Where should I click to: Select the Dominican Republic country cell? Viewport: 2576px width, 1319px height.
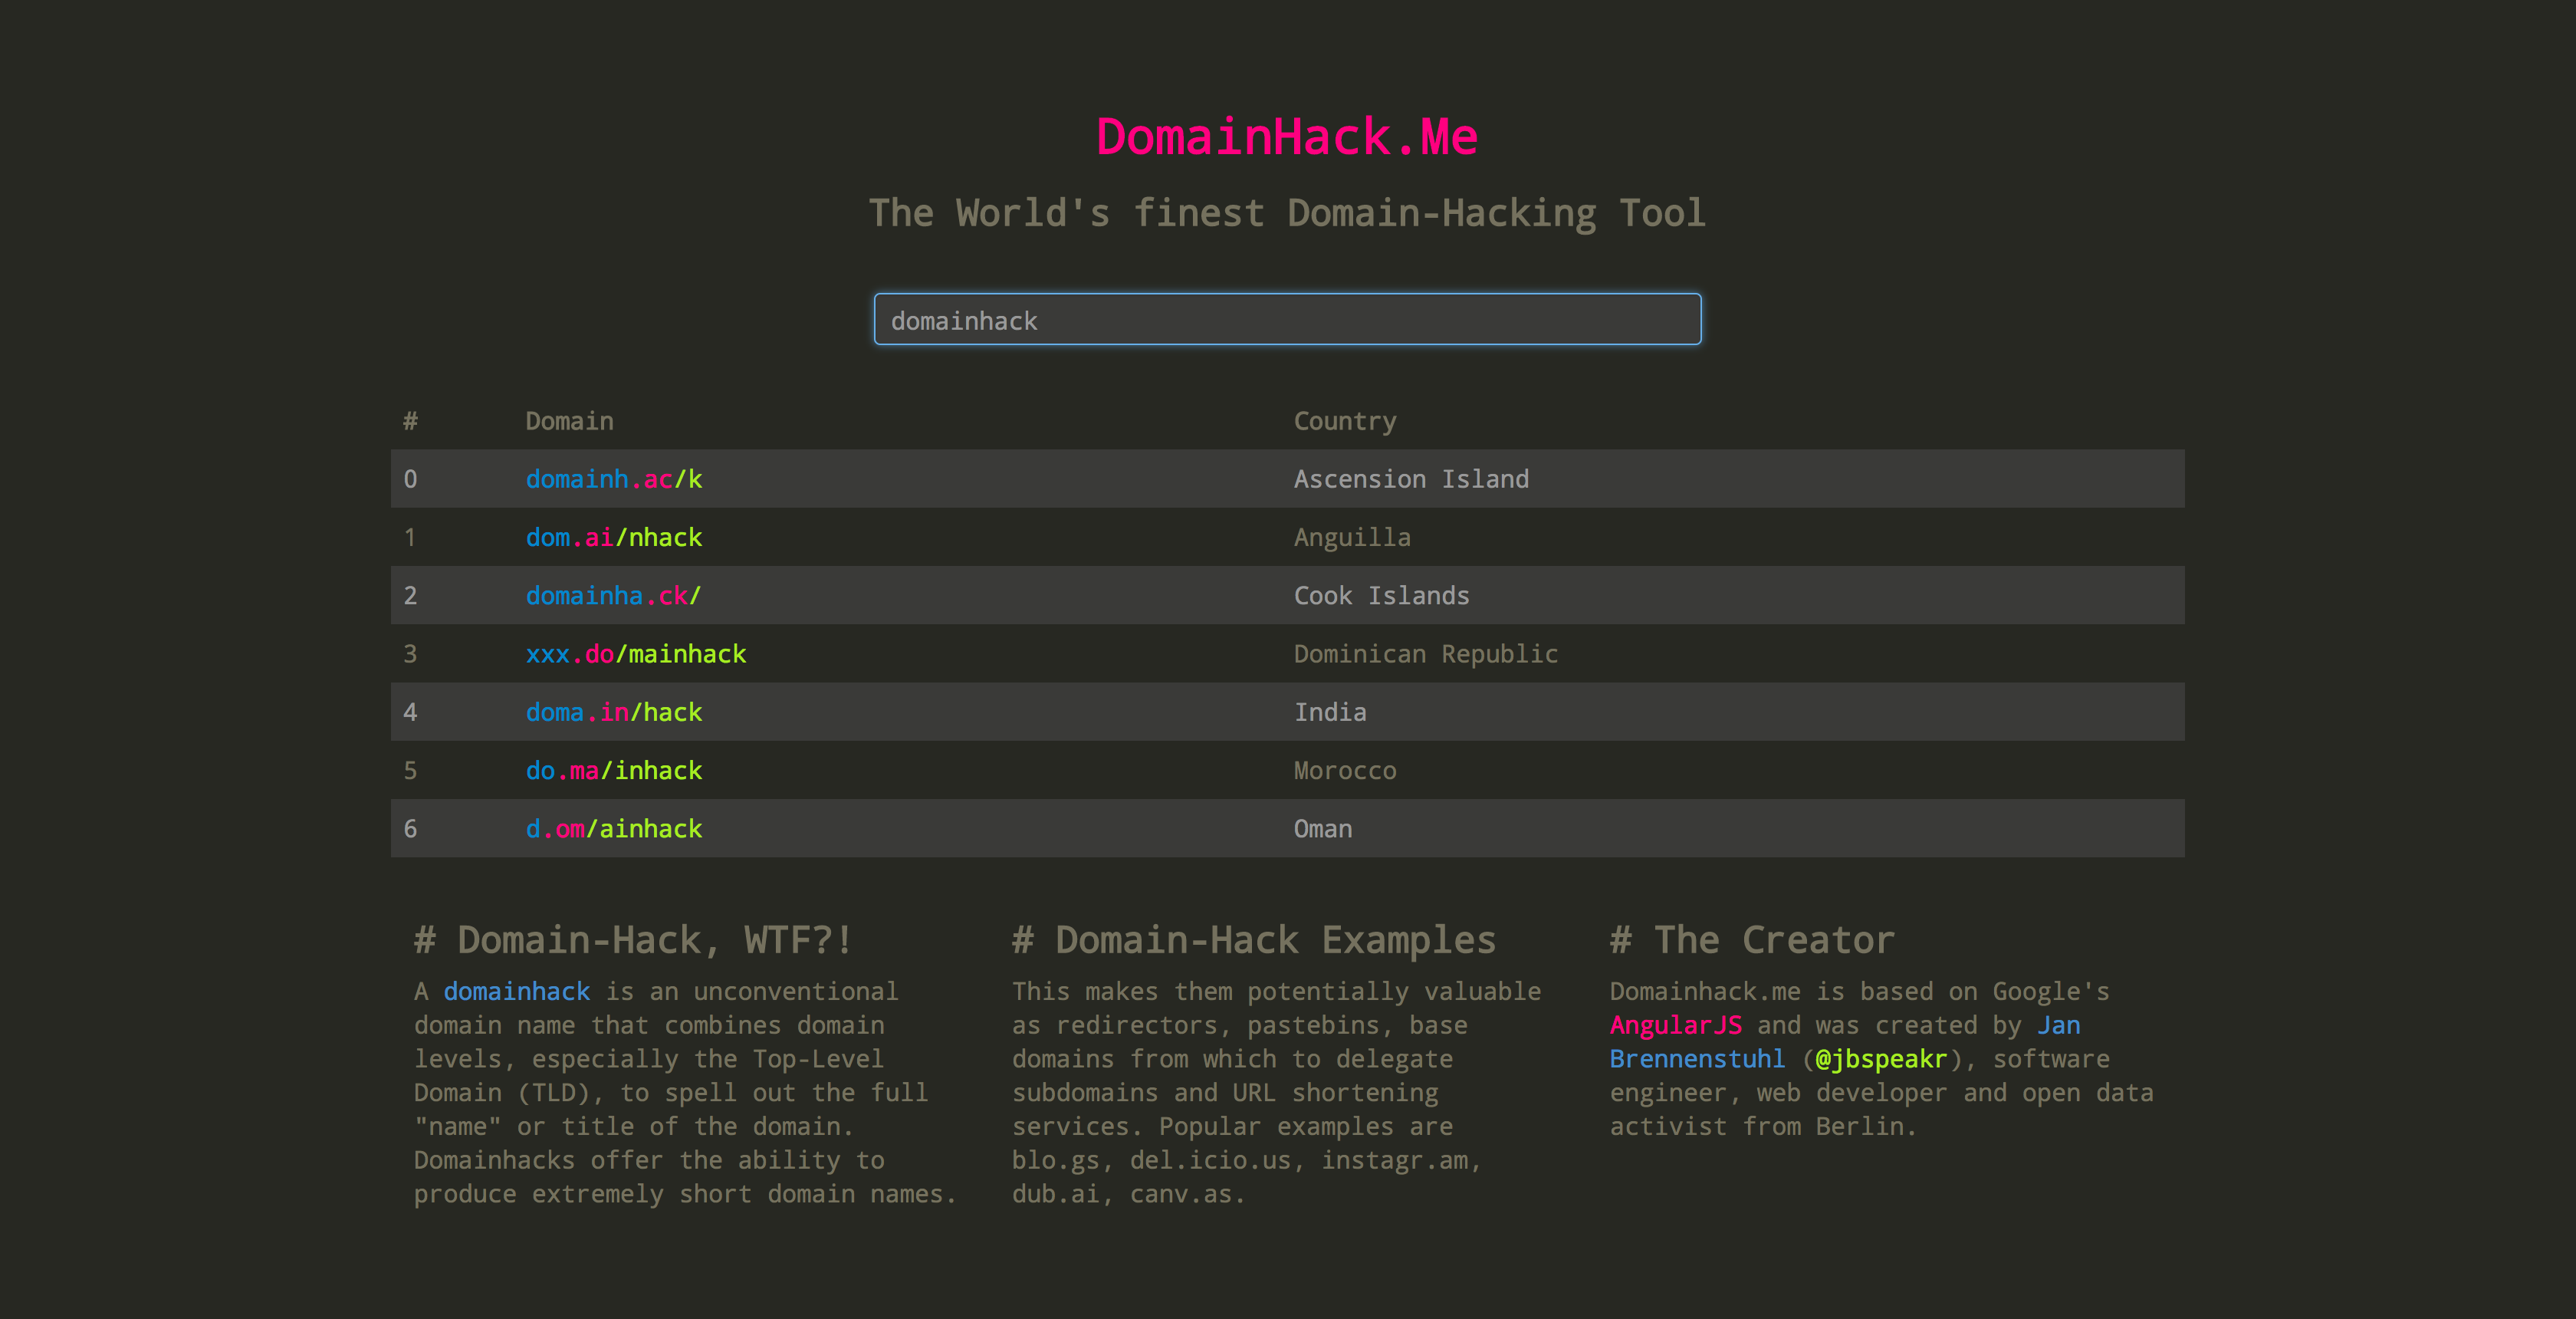click(x=1425, y=654)
